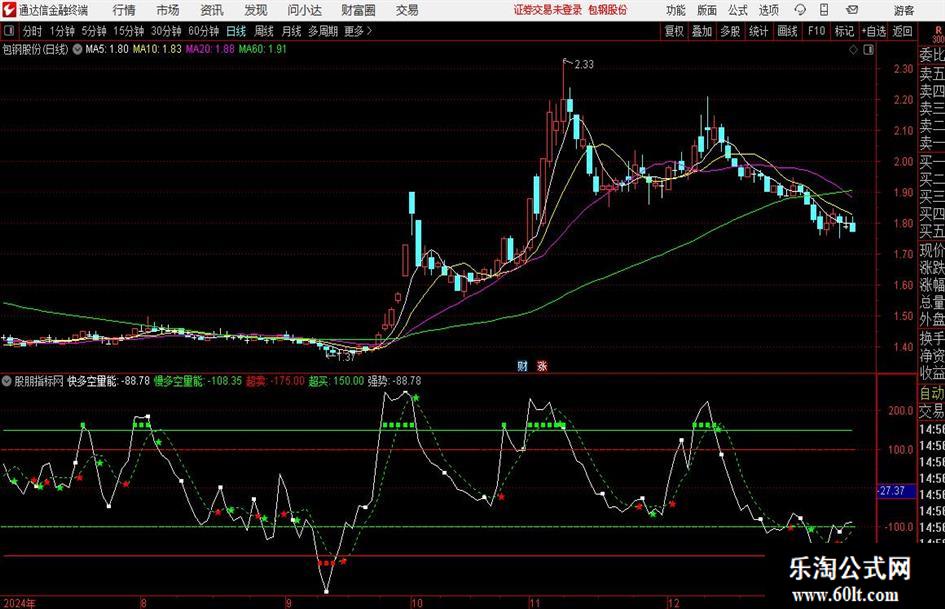Click the 统计 statistics button
The height and width of the screenshot is (609, 945).
pyautogui.click(x=758, y=31)
